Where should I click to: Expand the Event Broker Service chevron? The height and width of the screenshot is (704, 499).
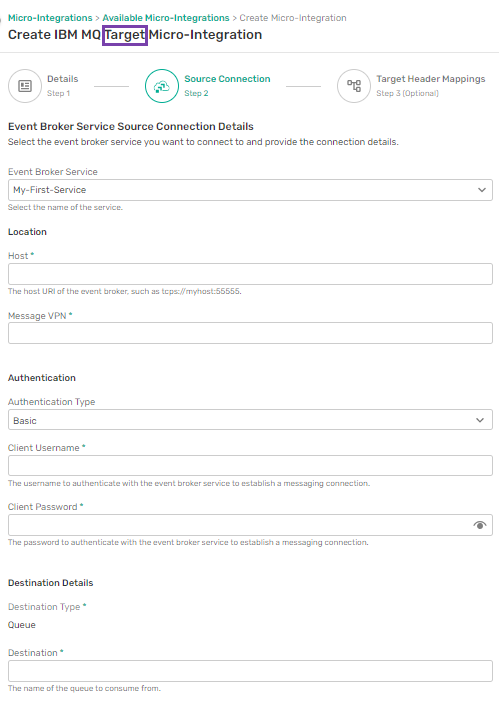click(x=481, y=190)
